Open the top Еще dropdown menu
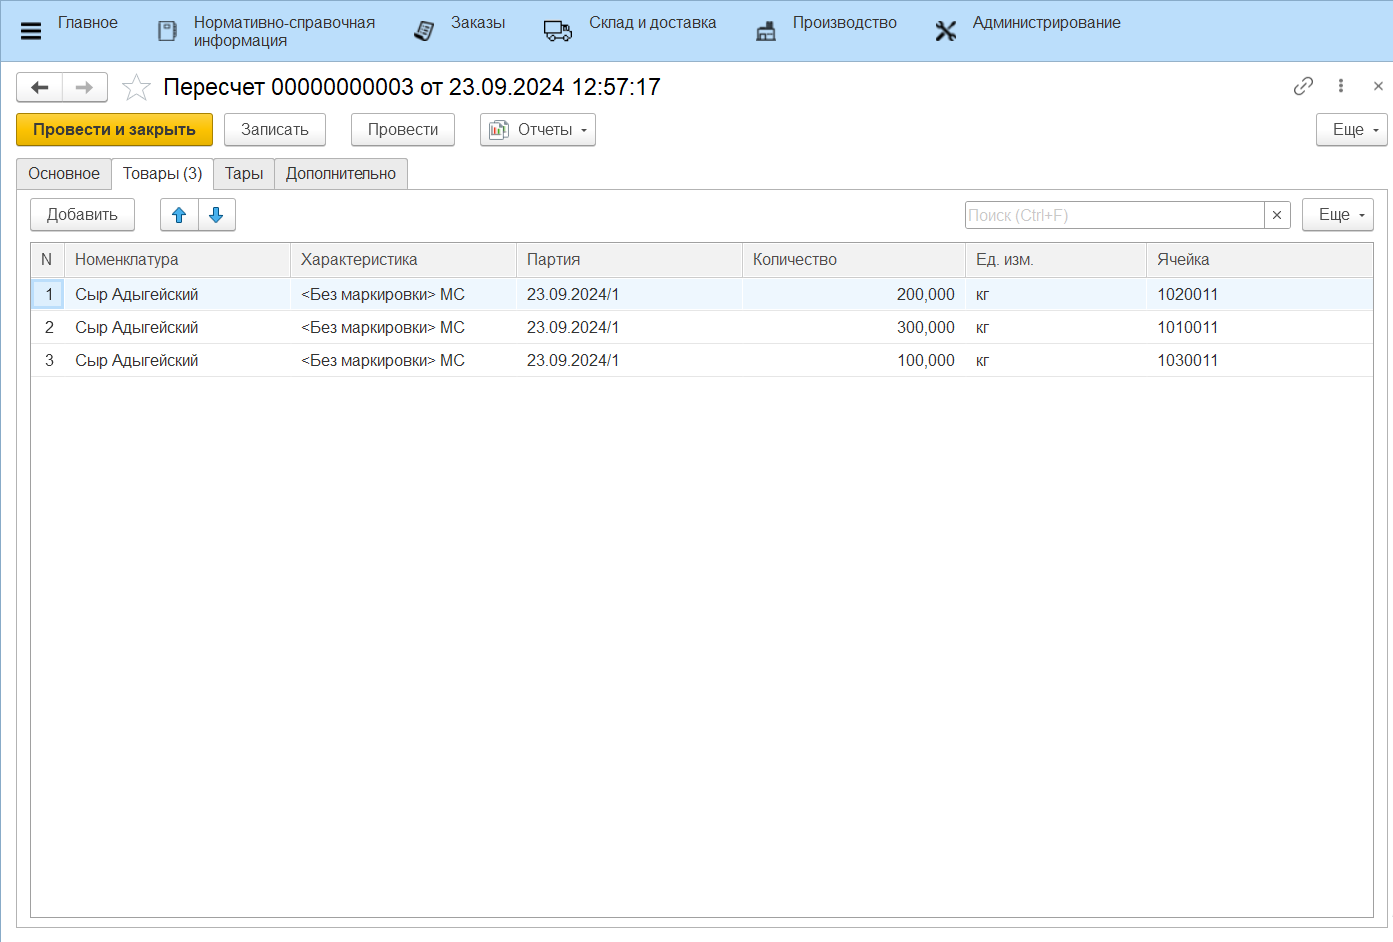 click(x=1351, y=130)
